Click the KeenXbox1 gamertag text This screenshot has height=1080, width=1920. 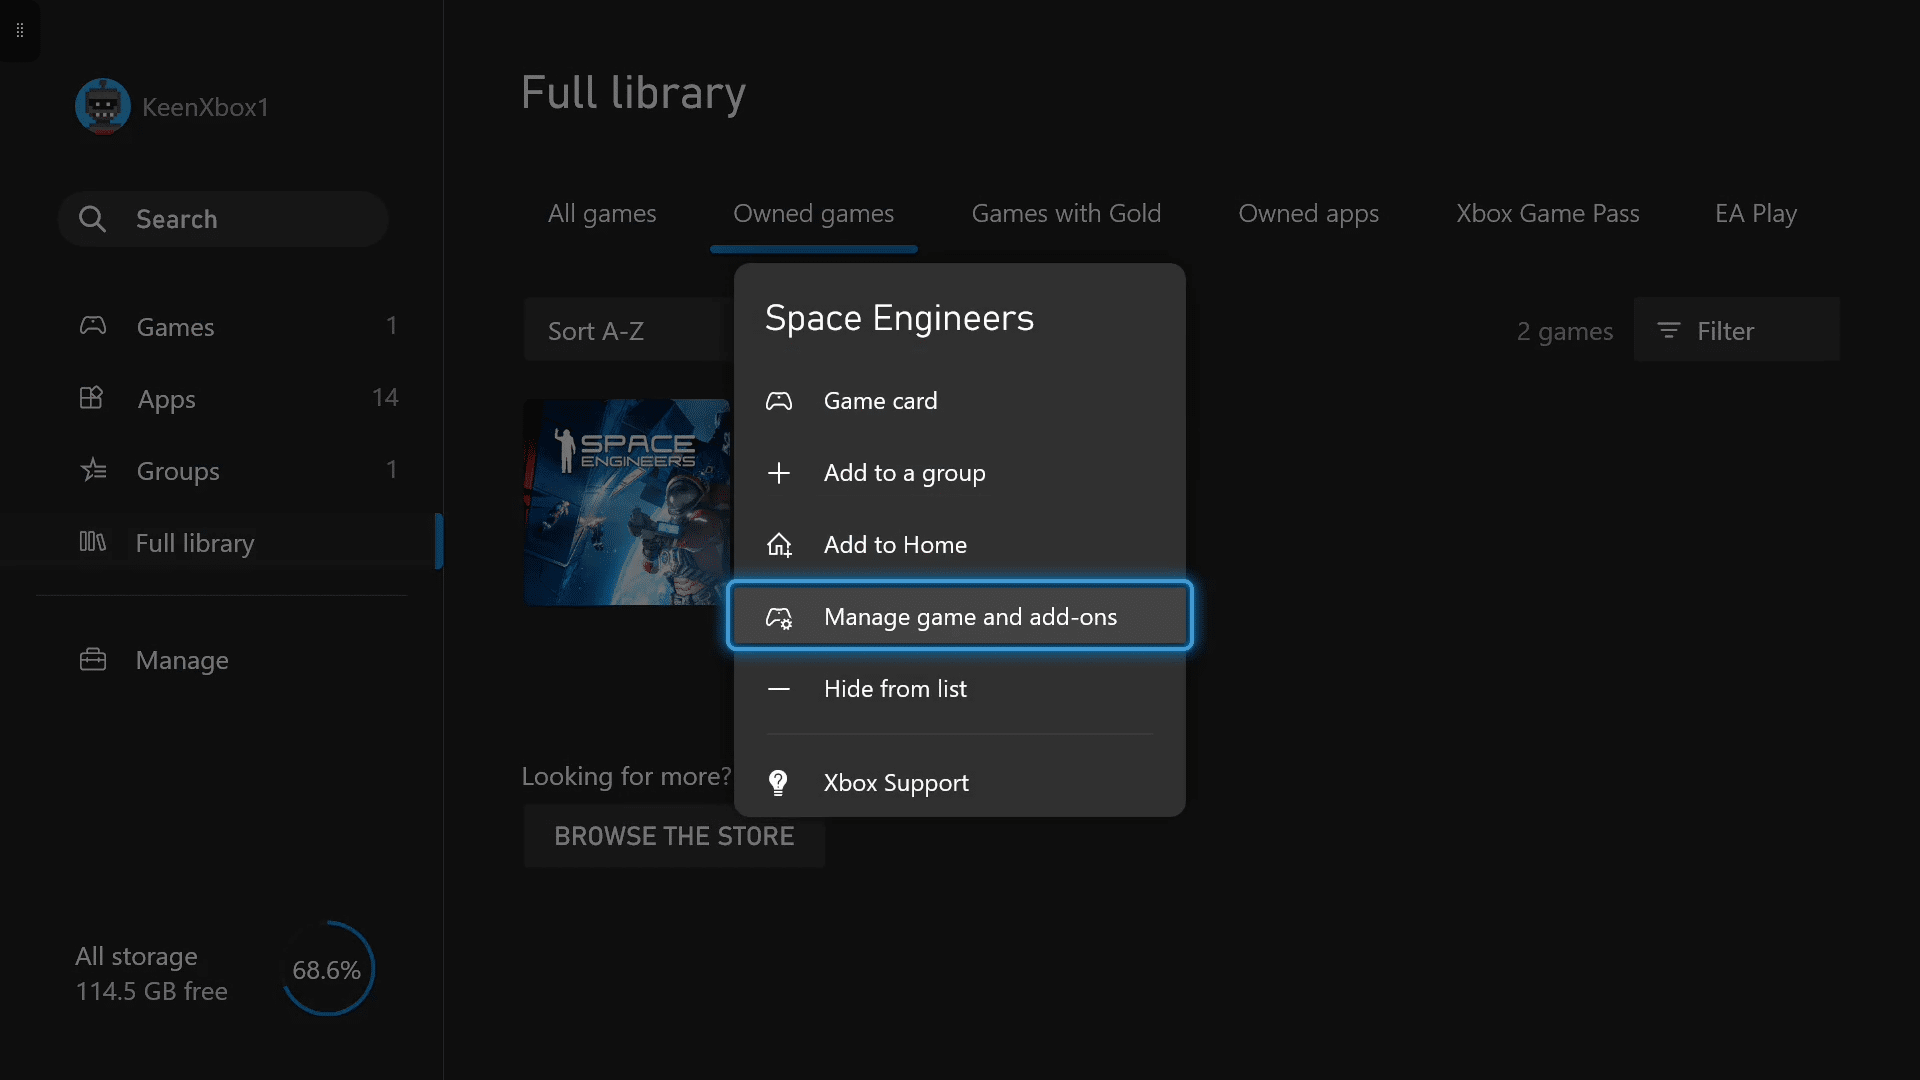[205, 107]
